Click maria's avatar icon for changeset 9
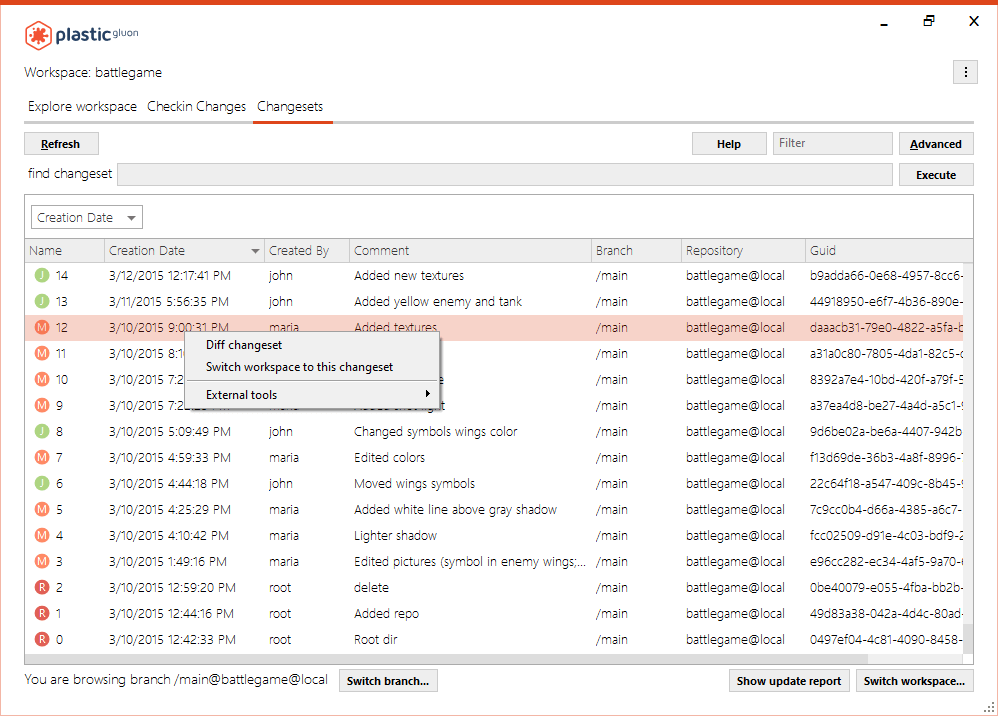The height and width of the screenshot is (716, 998). click(x=42, y=405)
